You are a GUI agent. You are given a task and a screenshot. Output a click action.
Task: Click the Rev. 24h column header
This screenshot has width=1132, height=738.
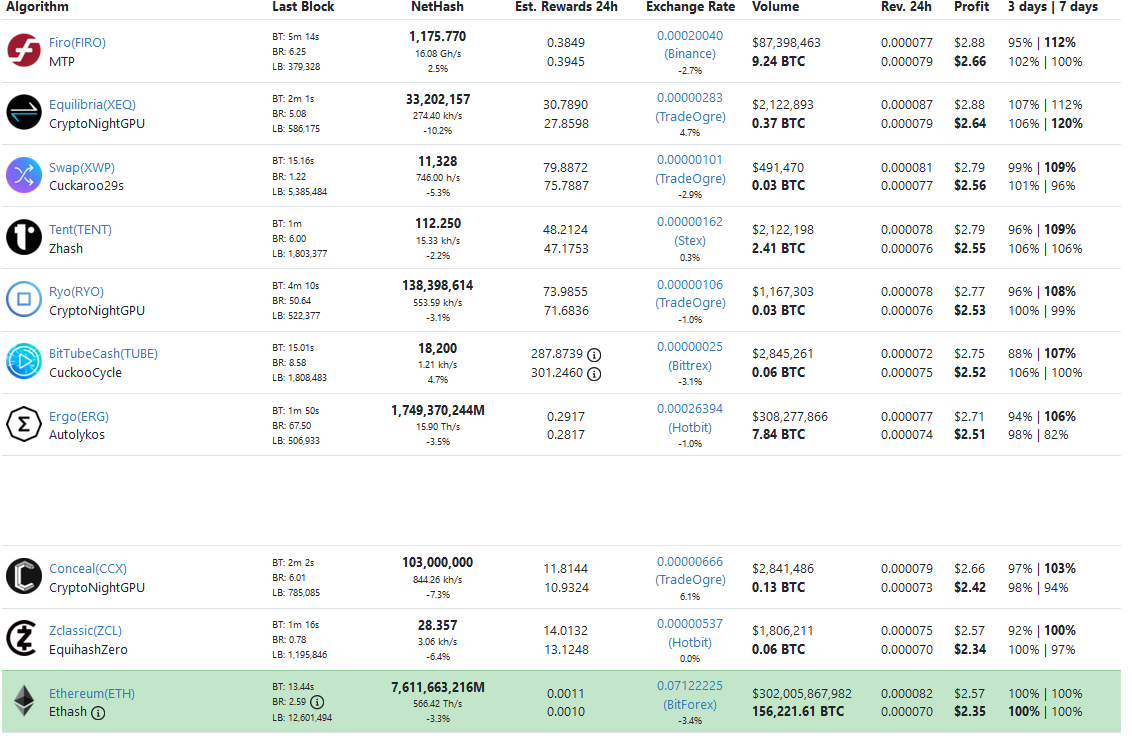906,6
